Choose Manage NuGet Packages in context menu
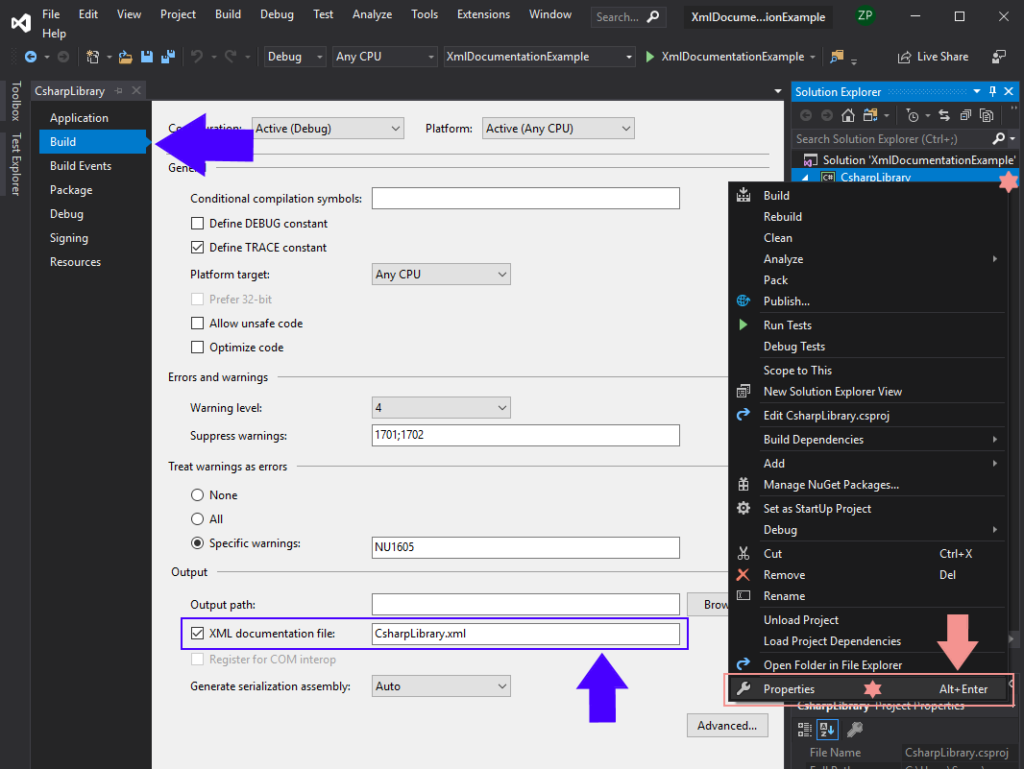 (x=831, y=484)
